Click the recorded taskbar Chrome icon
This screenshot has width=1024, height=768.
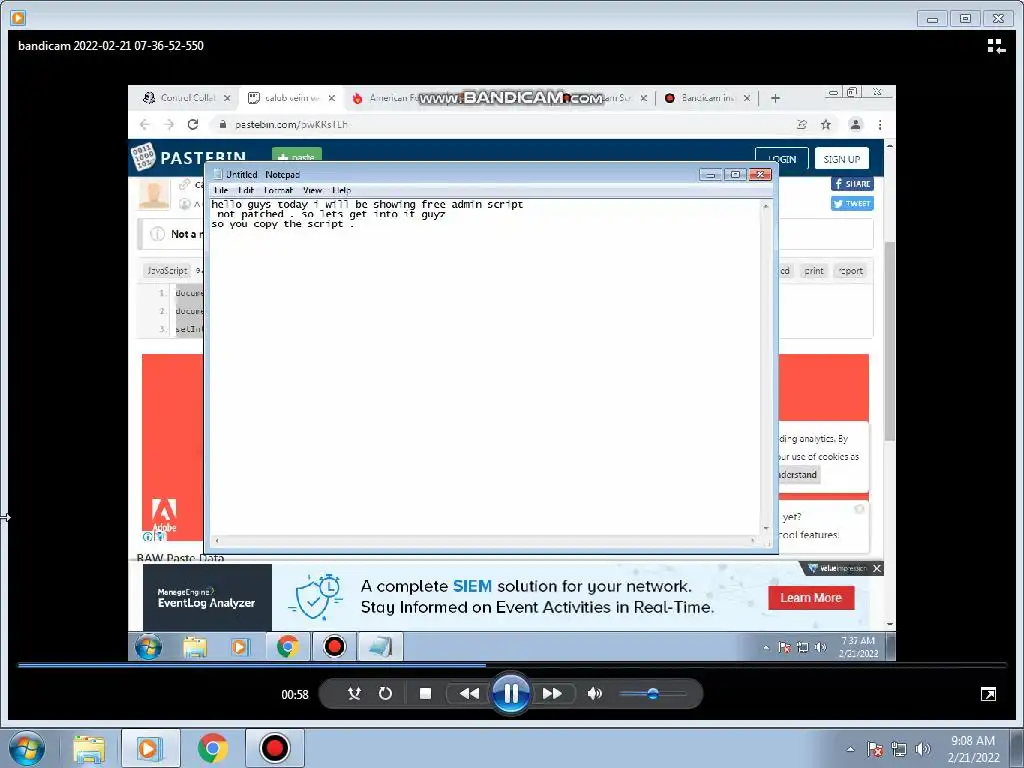point(287,647)
